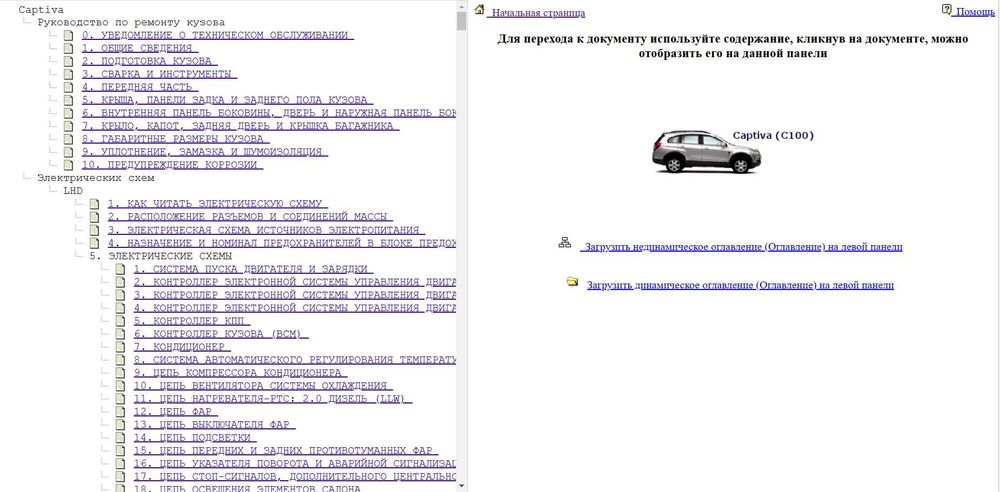1000x492 pixels.
Task: Click document icon next to 3. СВАРКА И ИНСТРУМЕНТЫ
Action: [68, 75]
